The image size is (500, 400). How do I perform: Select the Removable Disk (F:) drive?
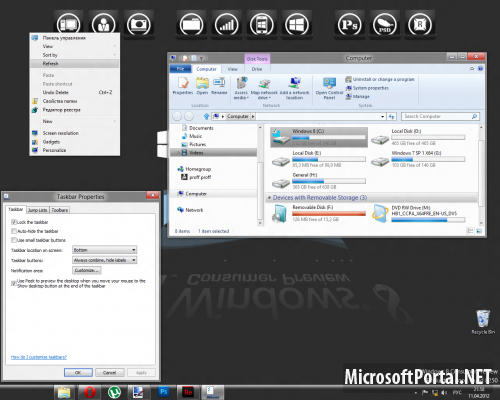click(319, 213)
